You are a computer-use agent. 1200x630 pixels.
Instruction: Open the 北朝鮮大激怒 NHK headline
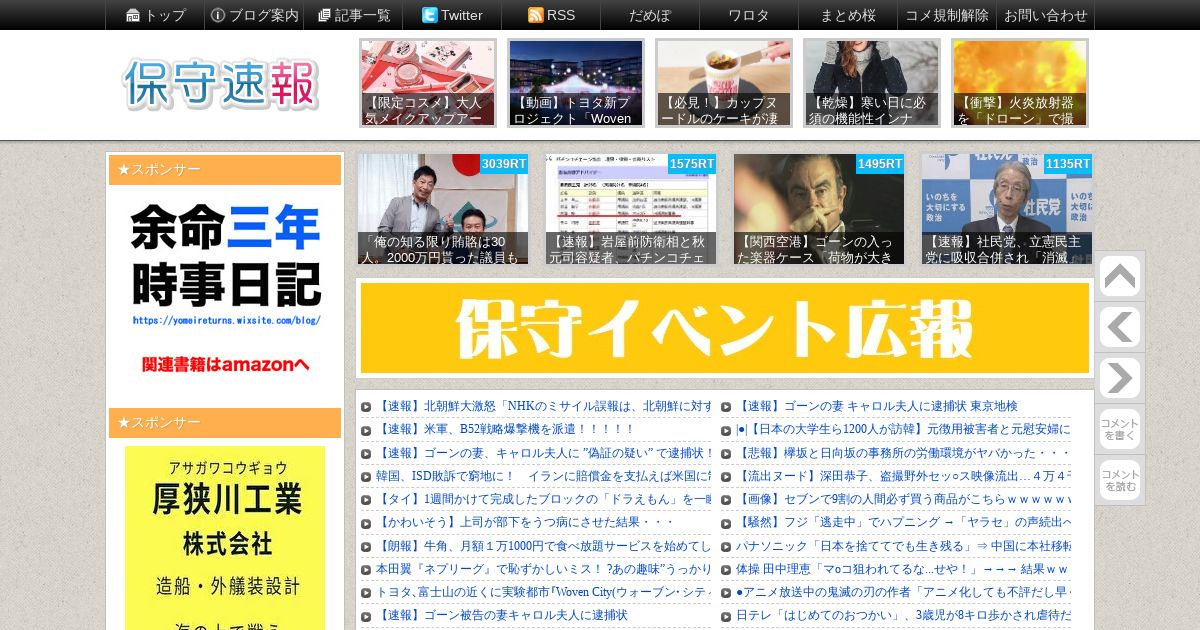point(543,406)
